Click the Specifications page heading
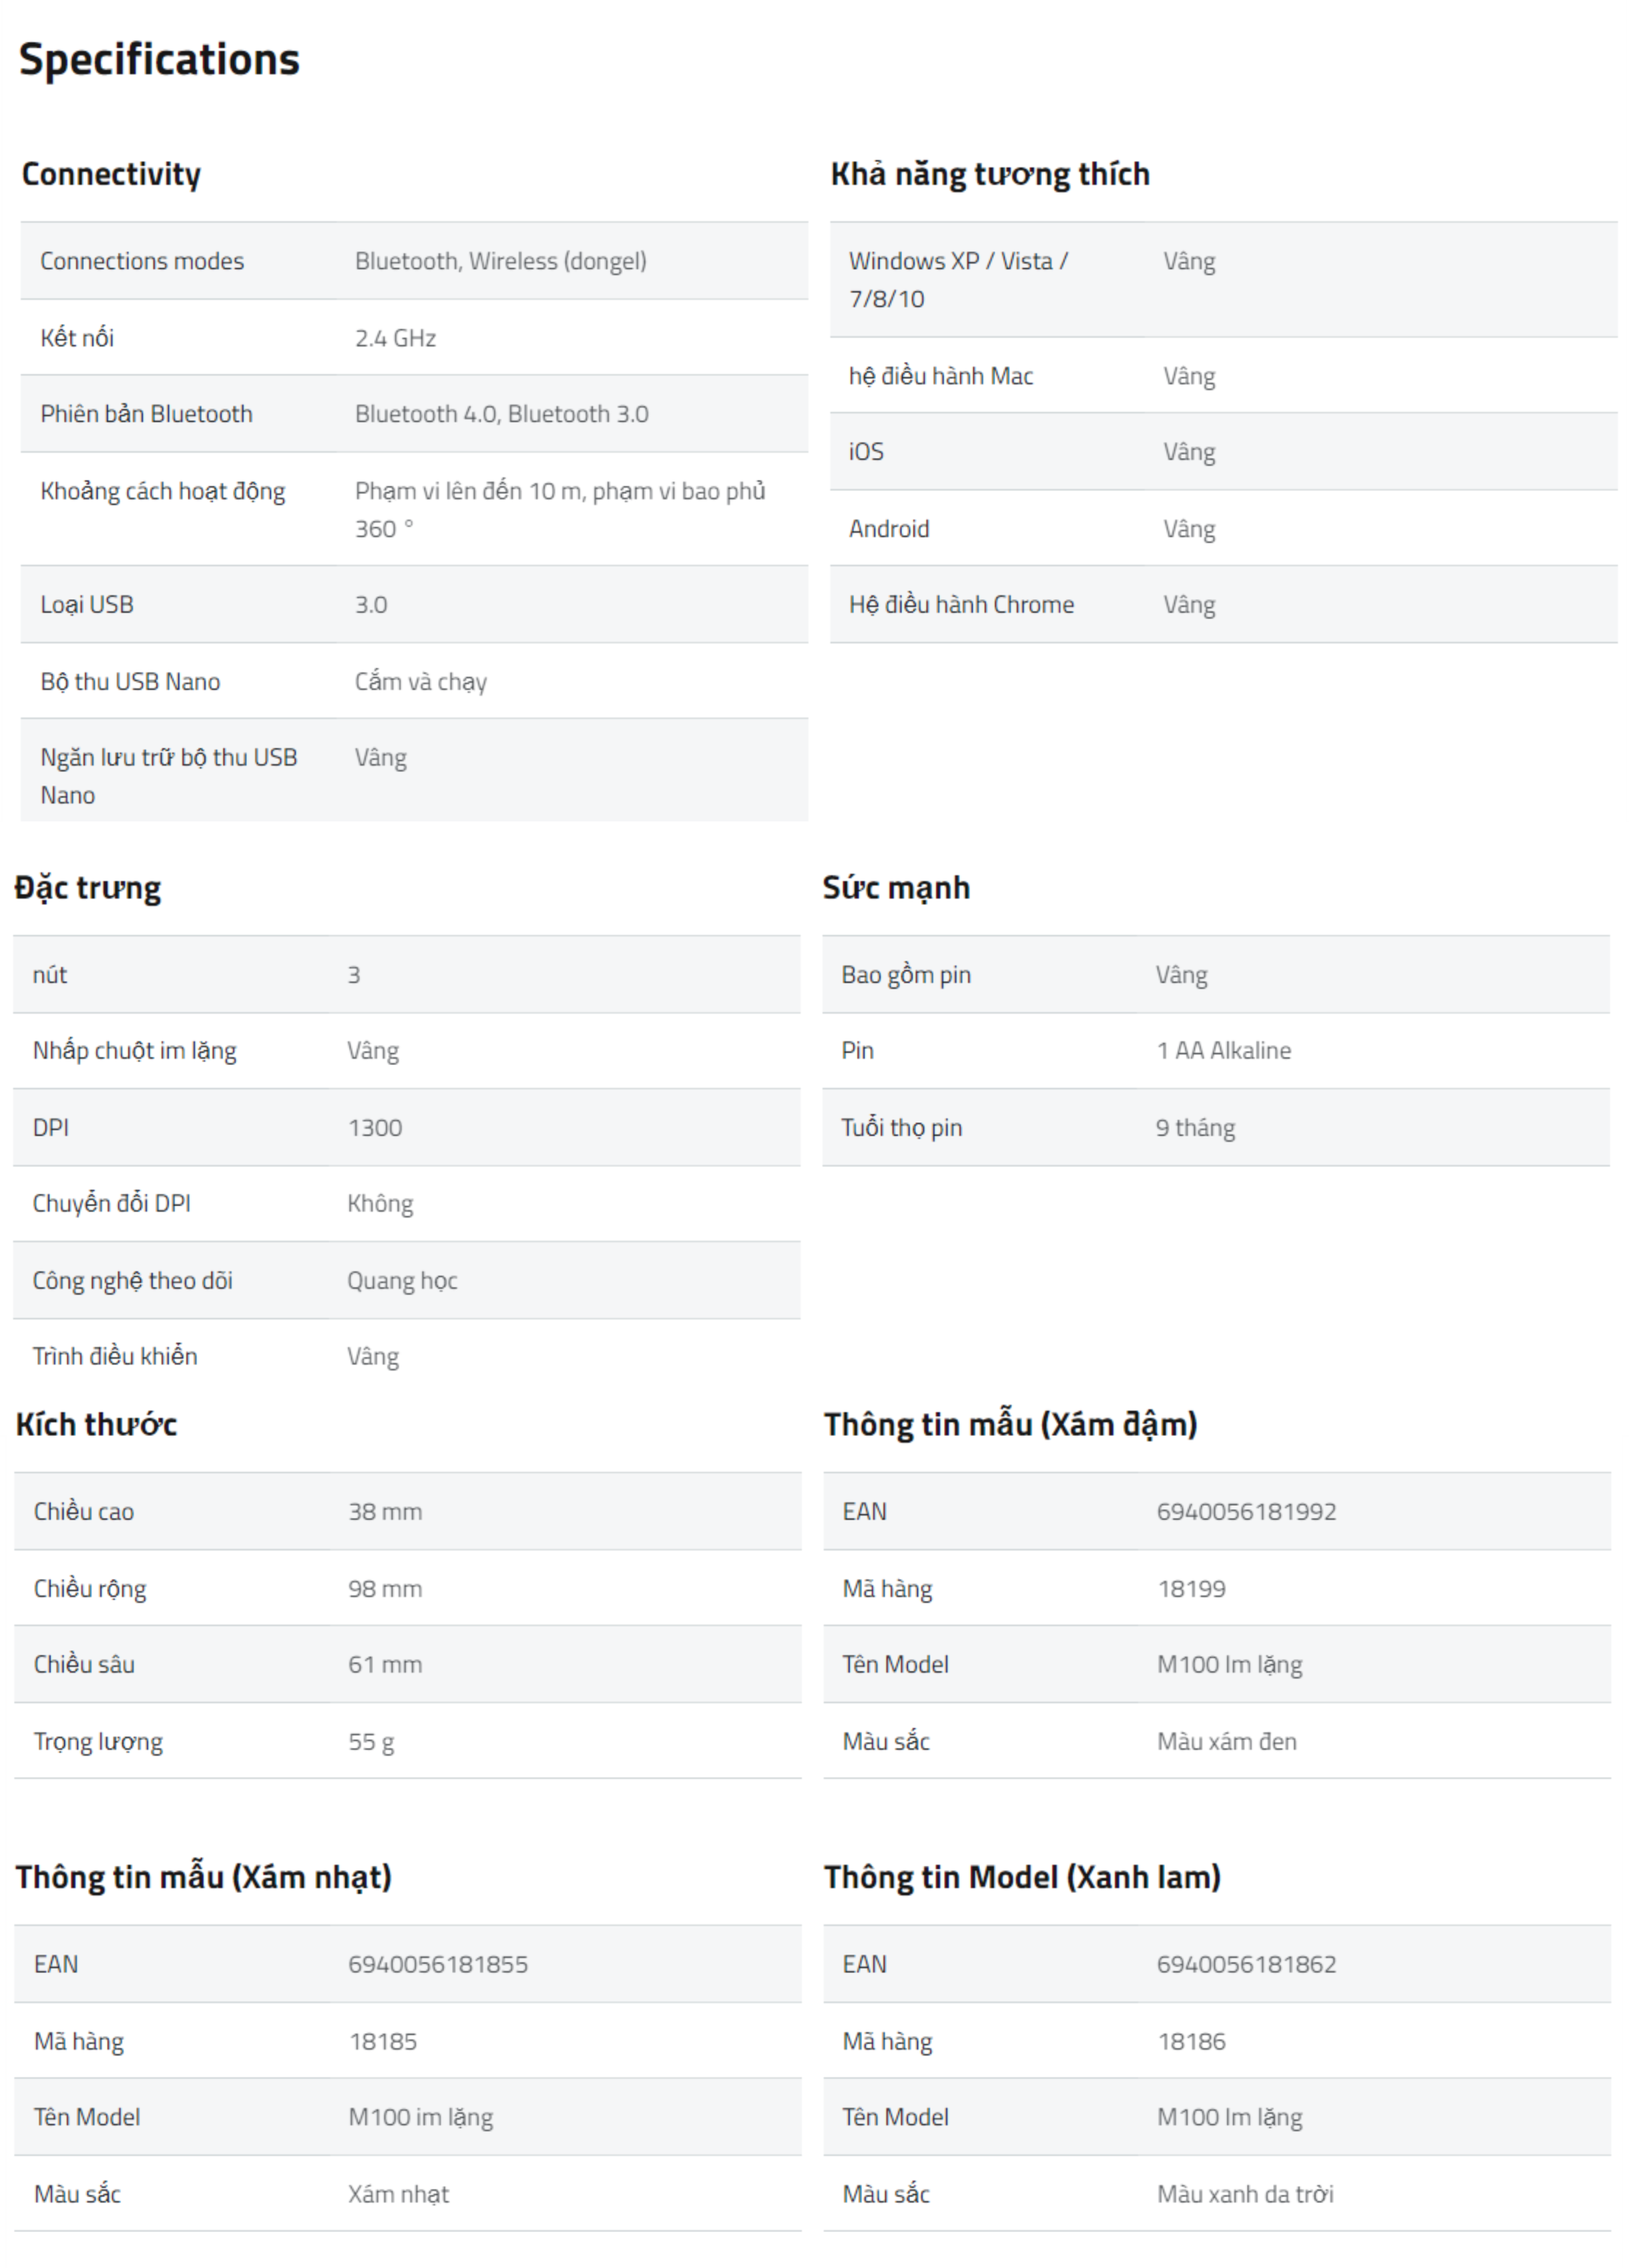Viewport: 1629px width, 2268px height. click(159, 60)
